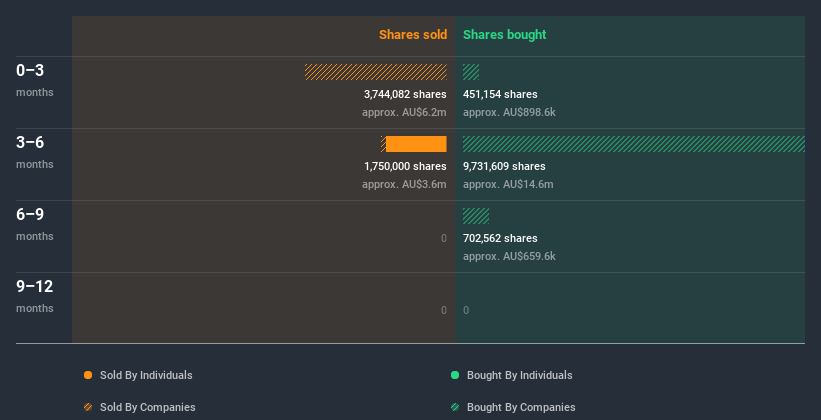This screenshot has width=821, height=420.
Task: Click the orange Sold By Individuals legend dot
Action: click(88, 375)
